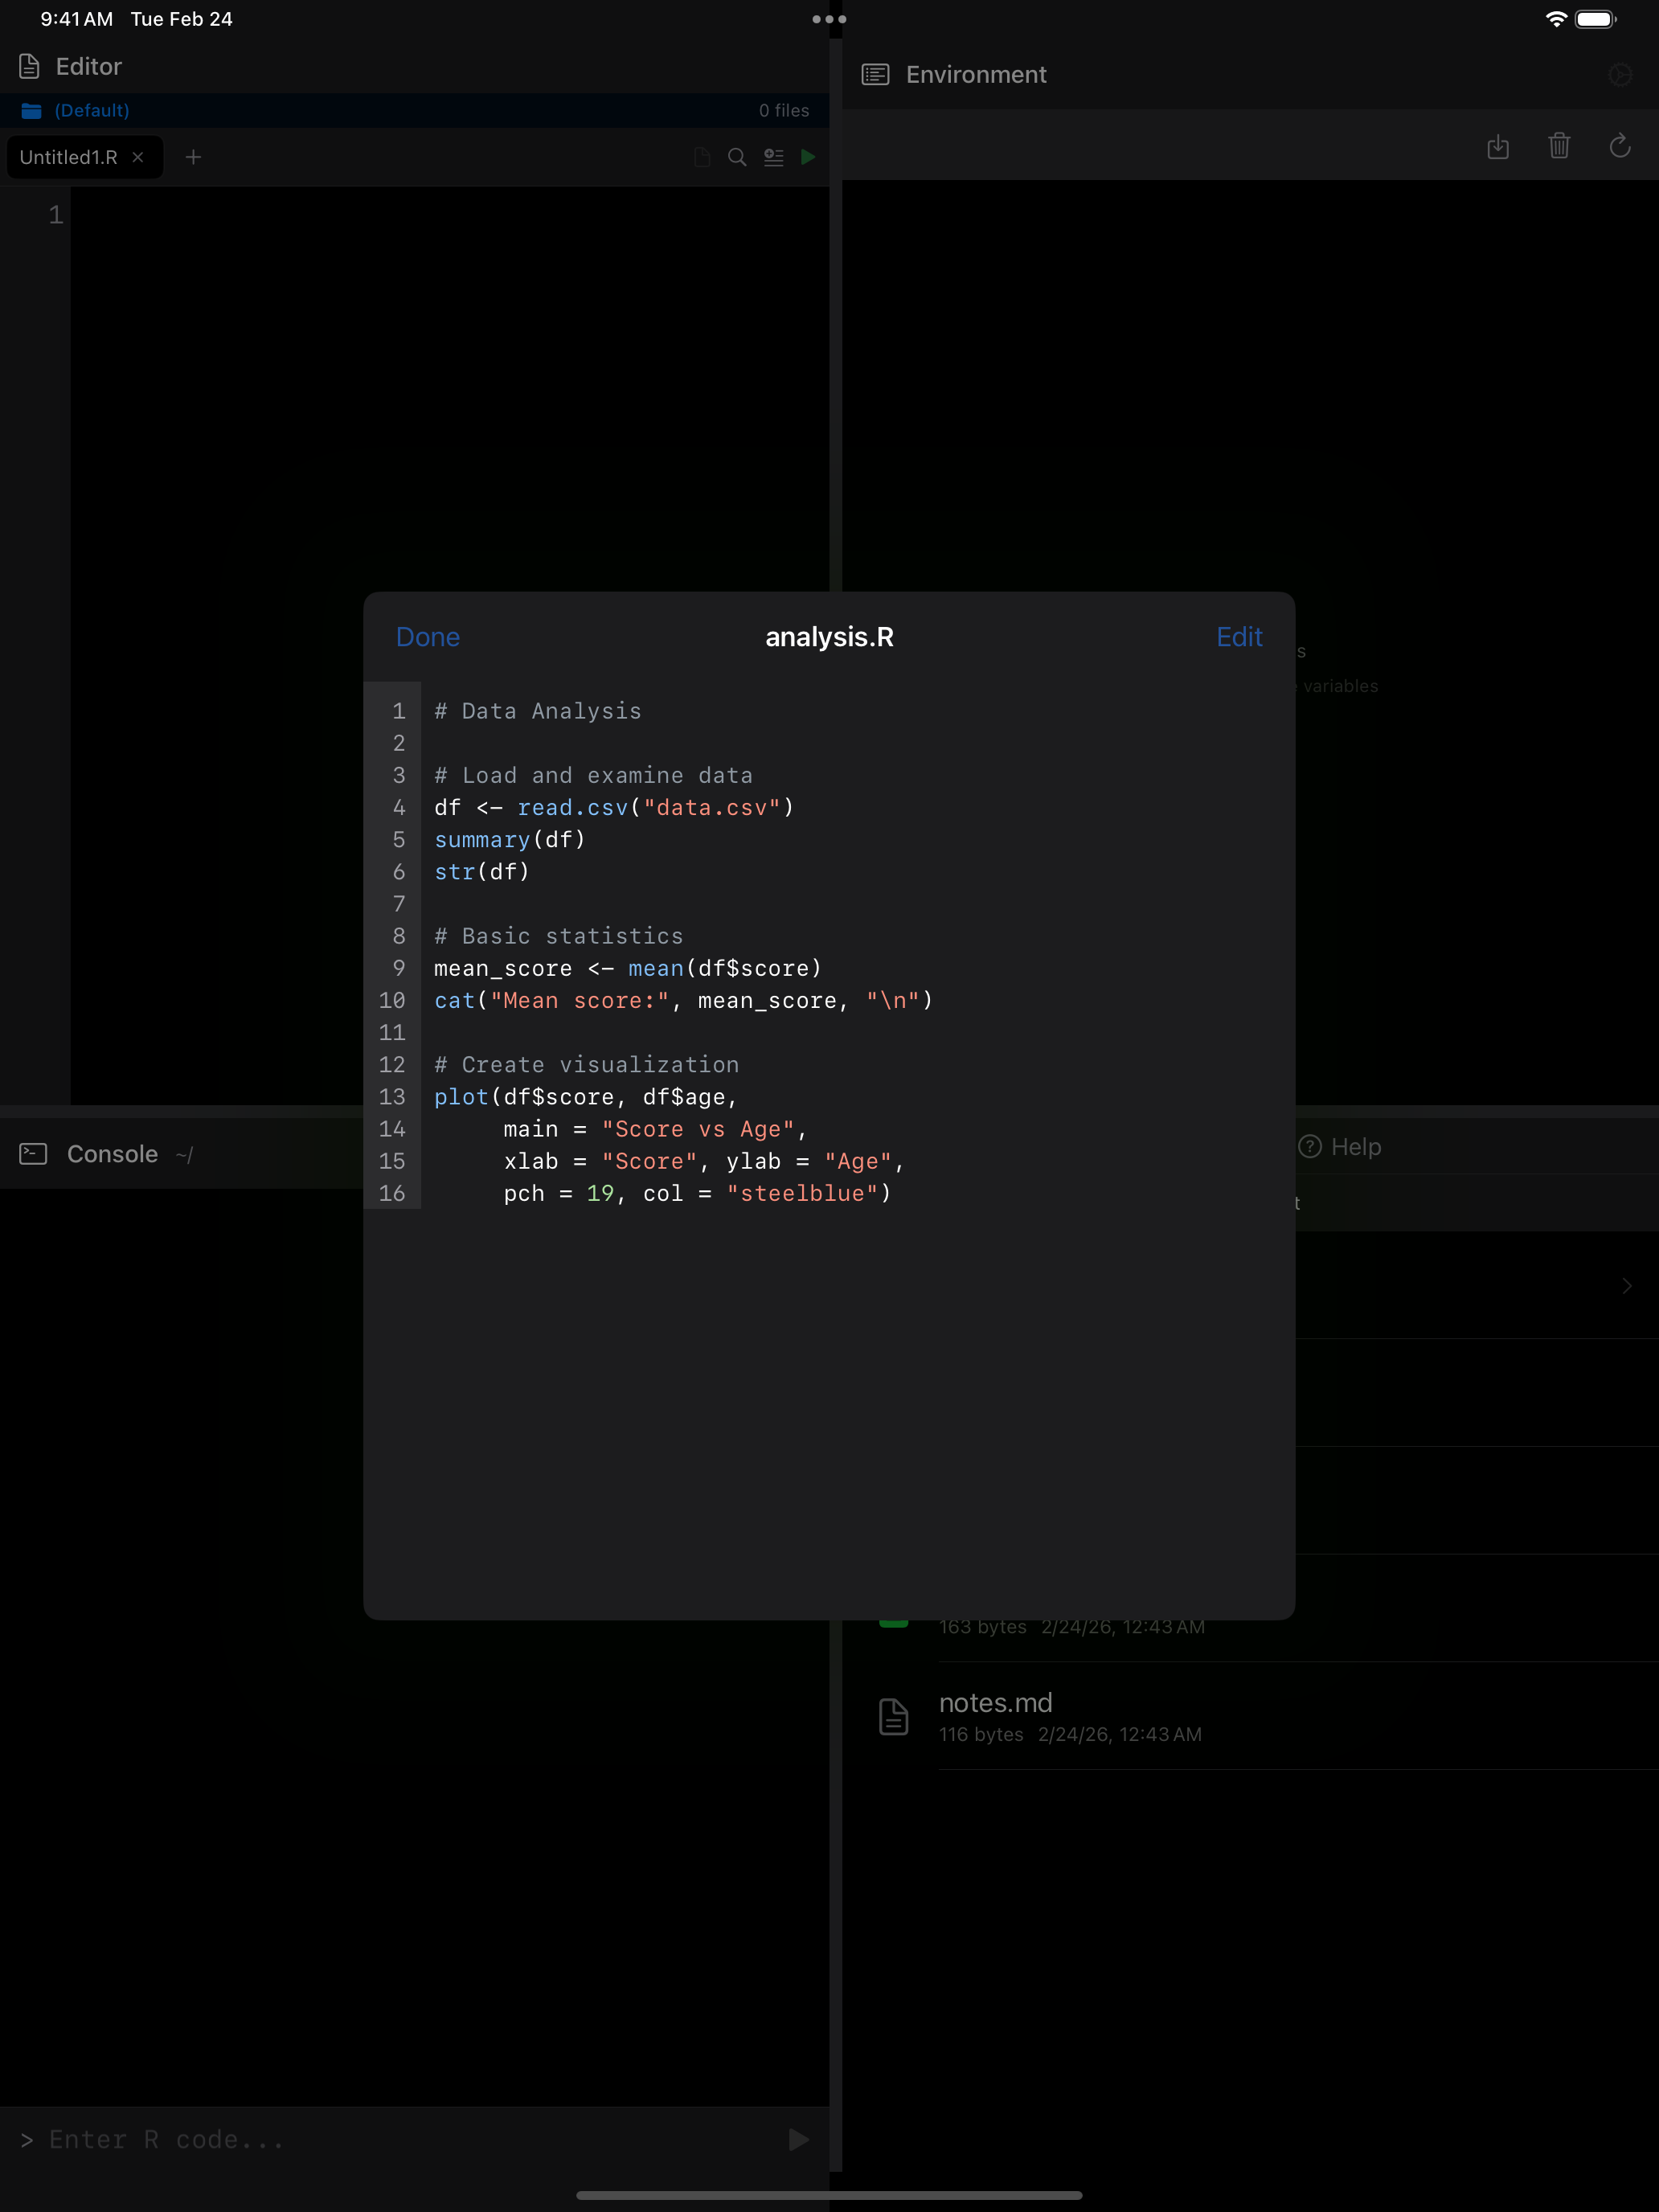Viewport: 1659px width, 2212px height.
Task: Open a new editor tab with the plus icon
Action: coord(194,157)
